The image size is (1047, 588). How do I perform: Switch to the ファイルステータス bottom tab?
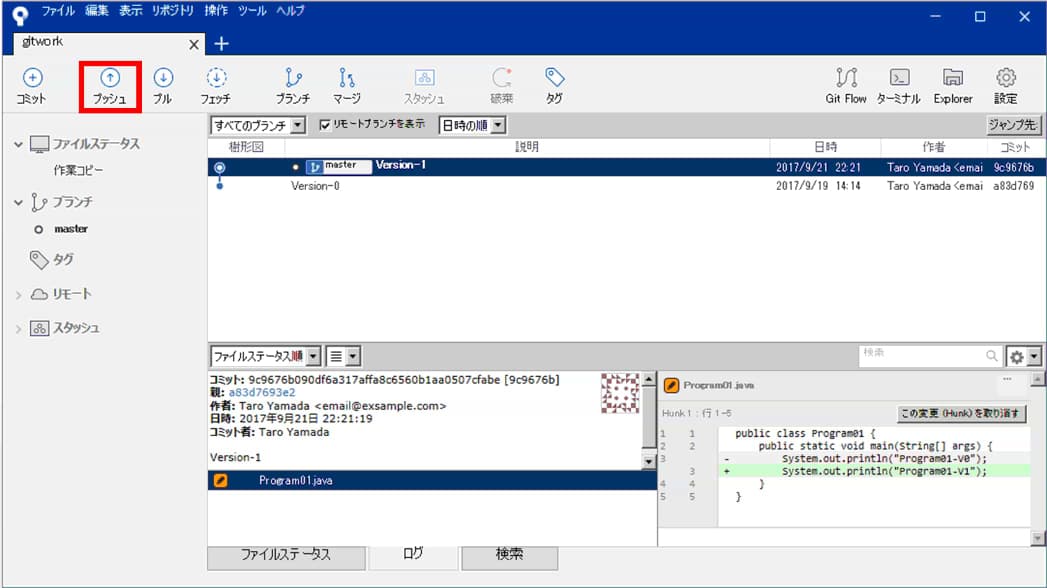[x=285, y=554]
